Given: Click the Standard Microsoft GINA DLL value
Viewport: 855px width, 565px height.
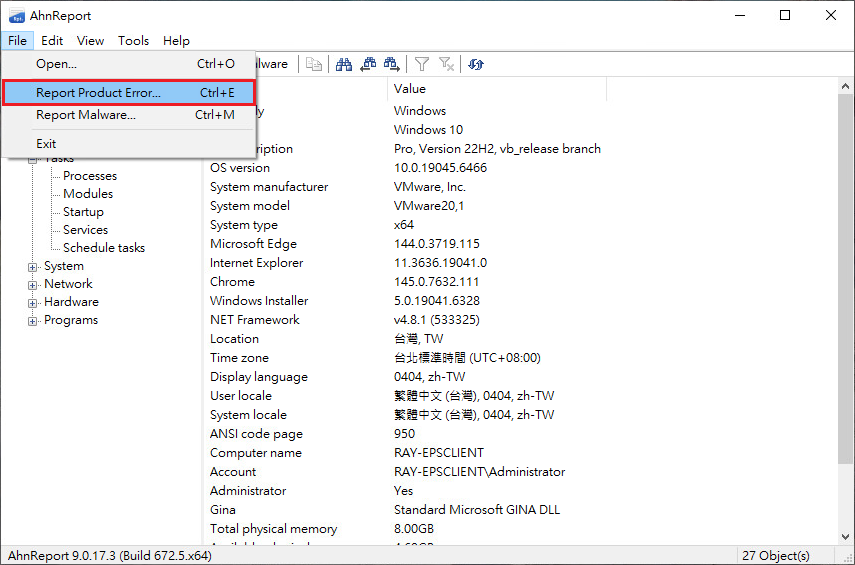Looking at the screenshot, I should tap(477, 510).
